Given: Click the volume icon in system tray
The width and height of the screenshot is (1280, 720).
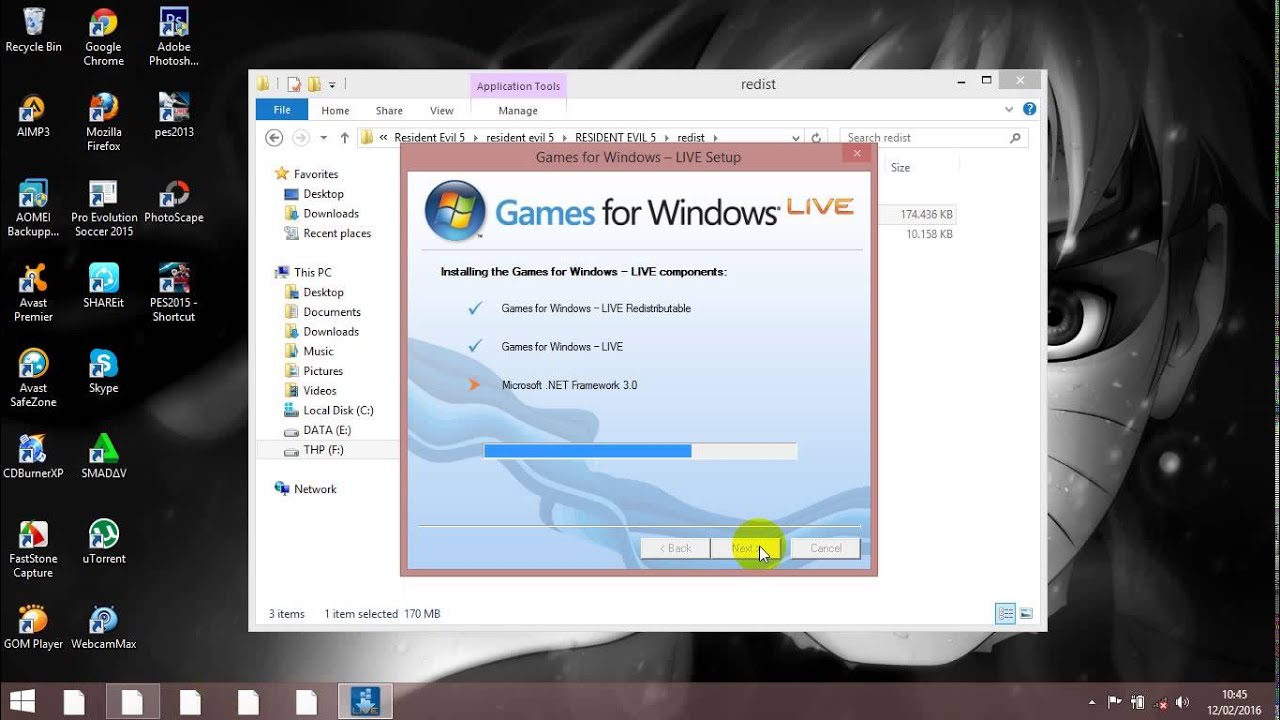Looking at the screenshot, I should (x=1183, y=702).
